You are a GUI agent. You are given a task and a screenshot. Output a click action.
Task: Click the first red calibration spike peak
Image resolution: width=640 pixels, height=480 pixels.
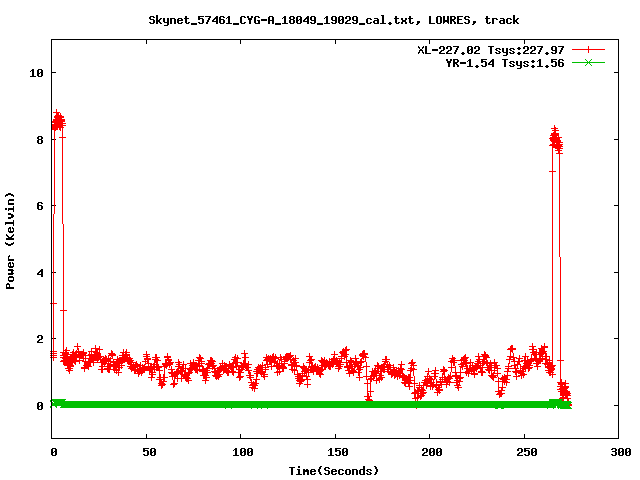click(58, 120)
